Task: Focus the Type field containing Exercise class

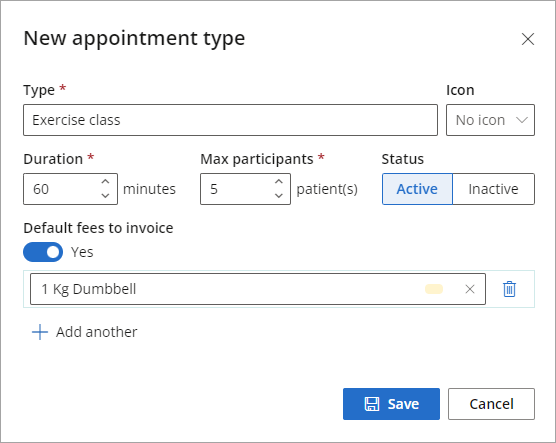Action: pos(230,120)
